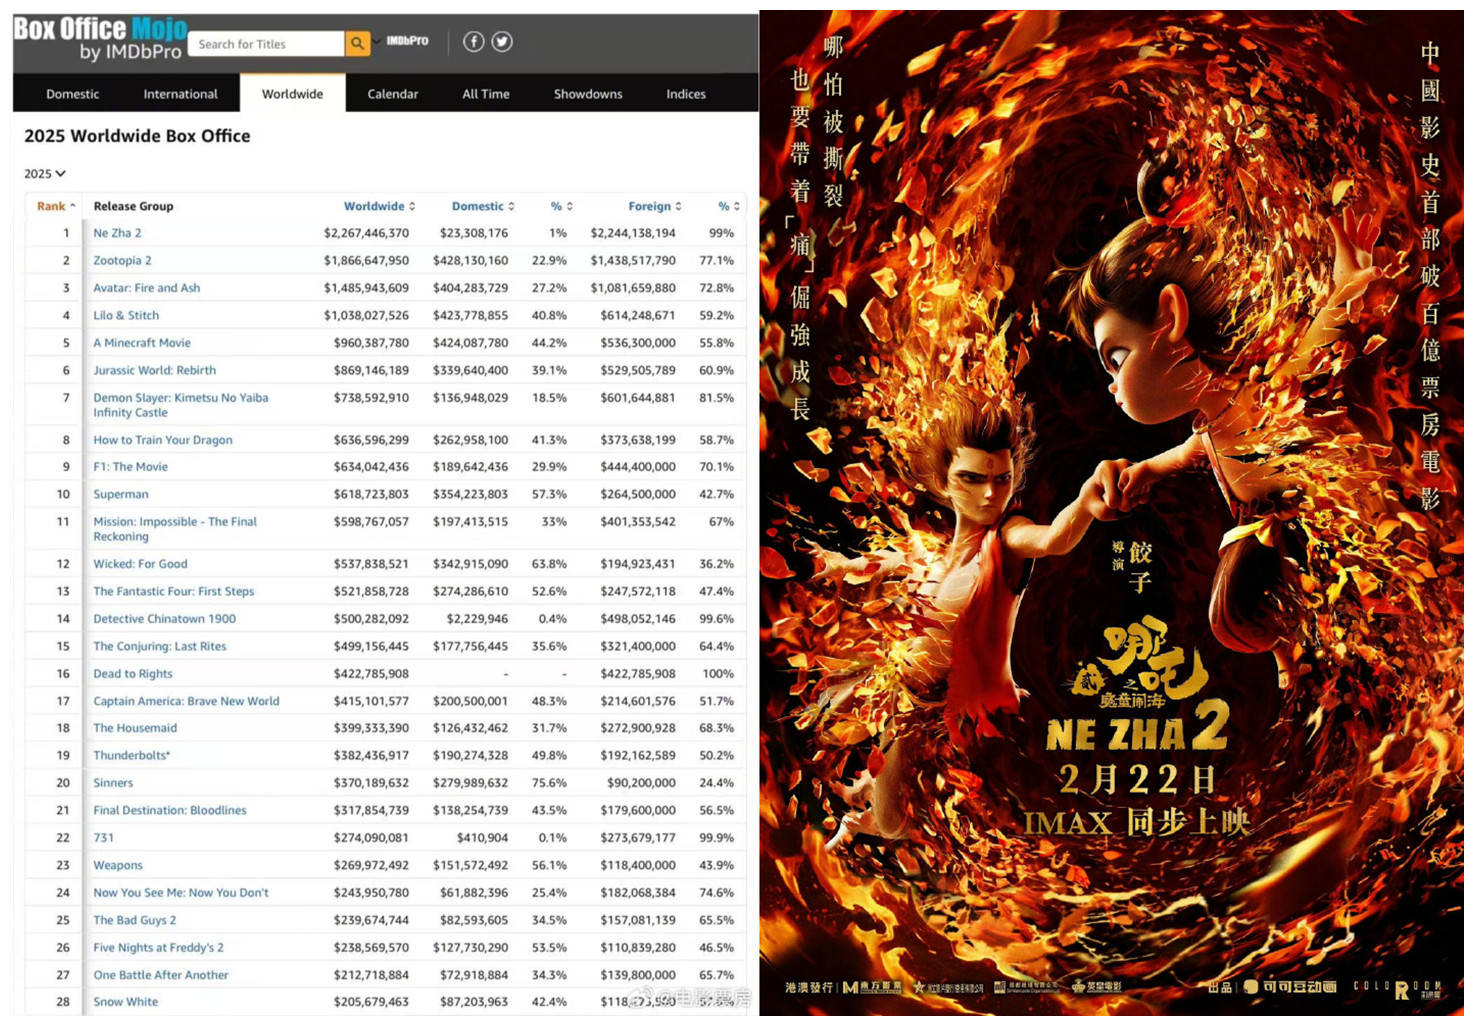Screen dimensions: 1474x1026
Task: Open the 731 title link
Action: pyautogui.click(x=103, y=838)
